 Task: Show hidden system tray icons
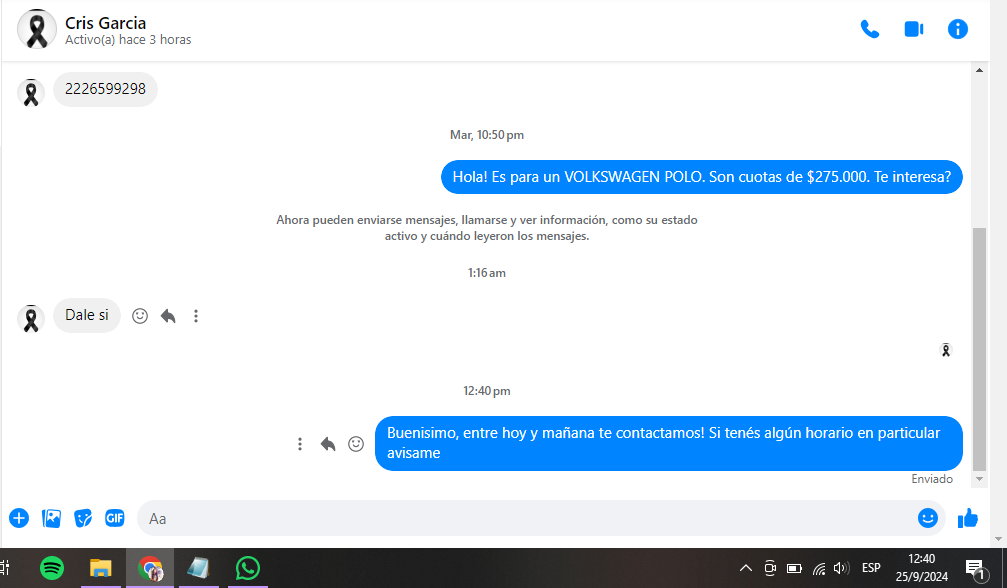(x=746, y=568)
